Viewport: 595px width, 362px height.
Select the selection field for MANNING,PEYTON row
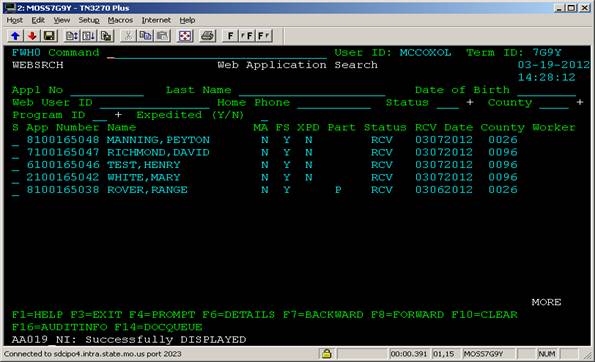coord(16,140)
